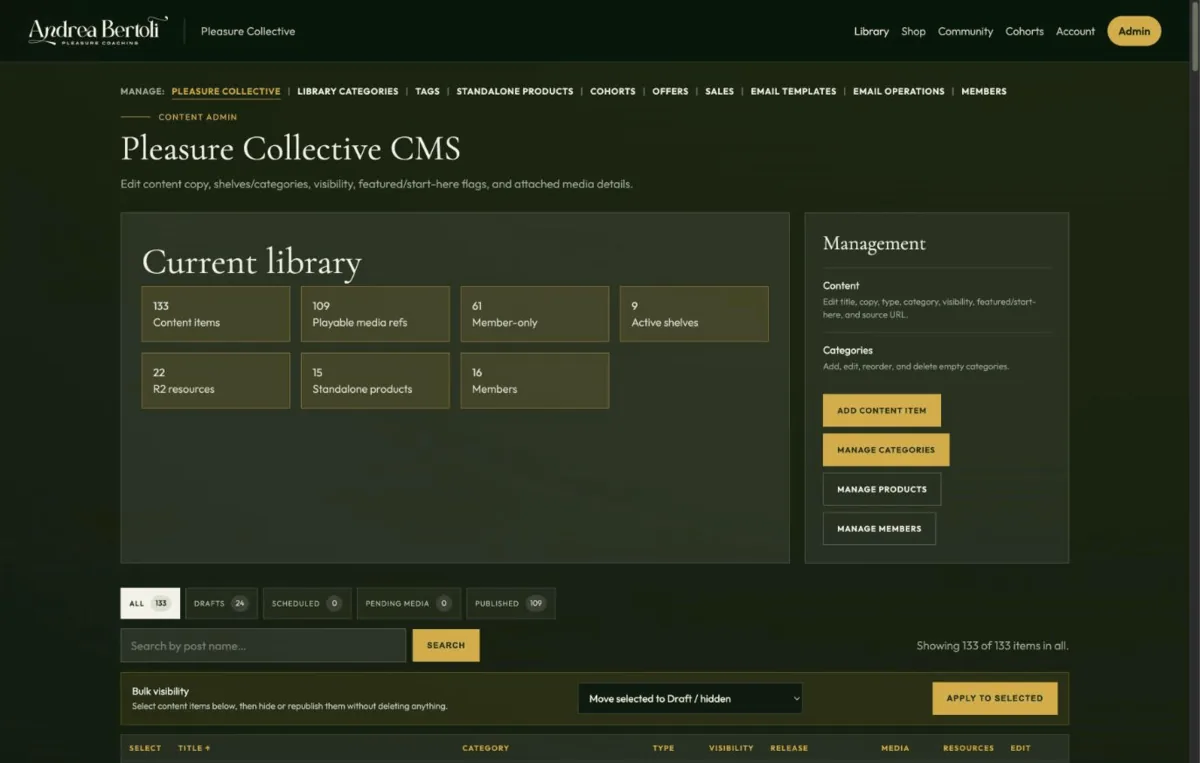Open the Account page
This screenshot has height=763, width=1200.
pyautogui.click(x=1075, y=31)
